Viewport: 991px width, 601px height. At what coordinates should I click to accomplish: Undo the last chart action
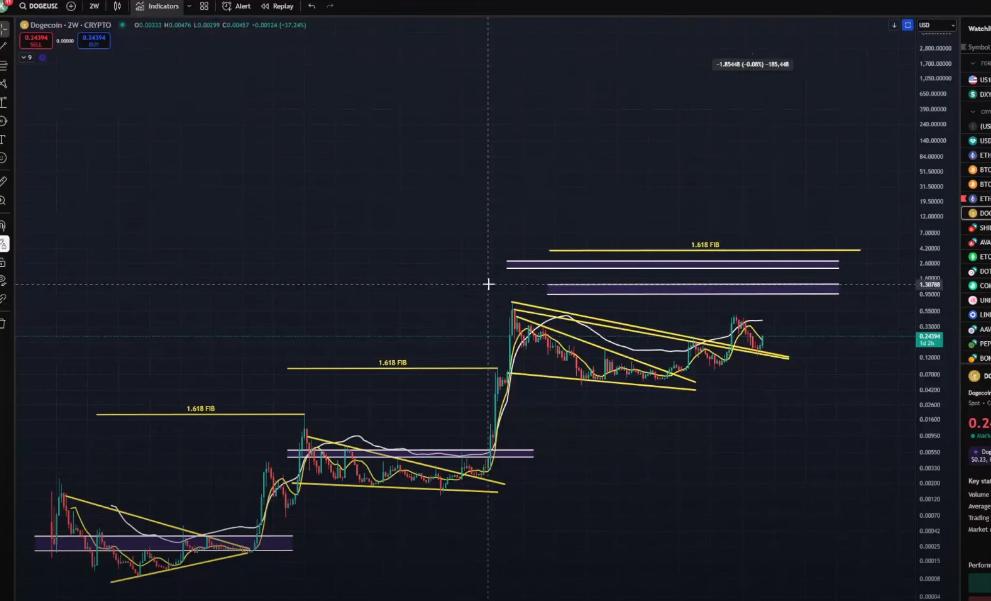312,6
